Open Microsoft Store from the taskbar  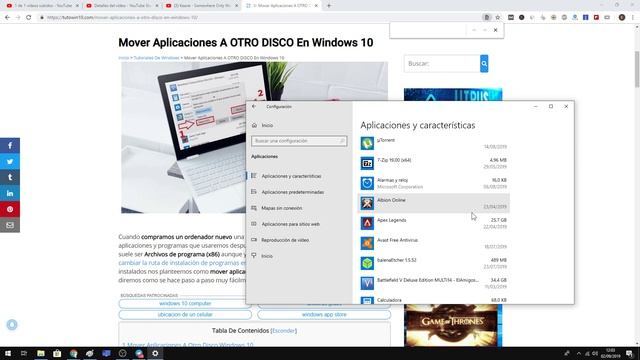pyautogui.click(x=57, y=353)
